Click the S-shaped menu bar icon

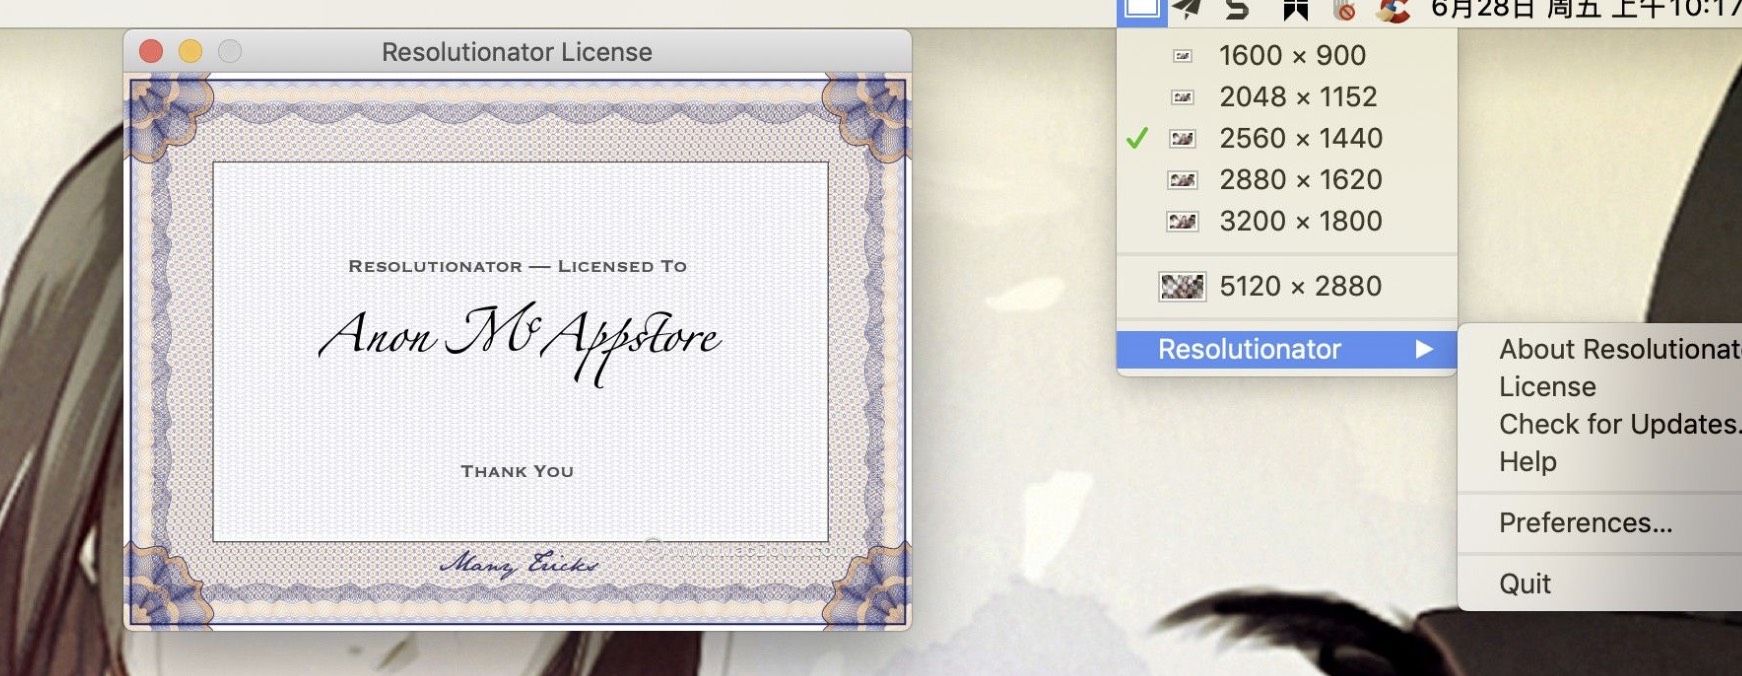coord(1238,10)
